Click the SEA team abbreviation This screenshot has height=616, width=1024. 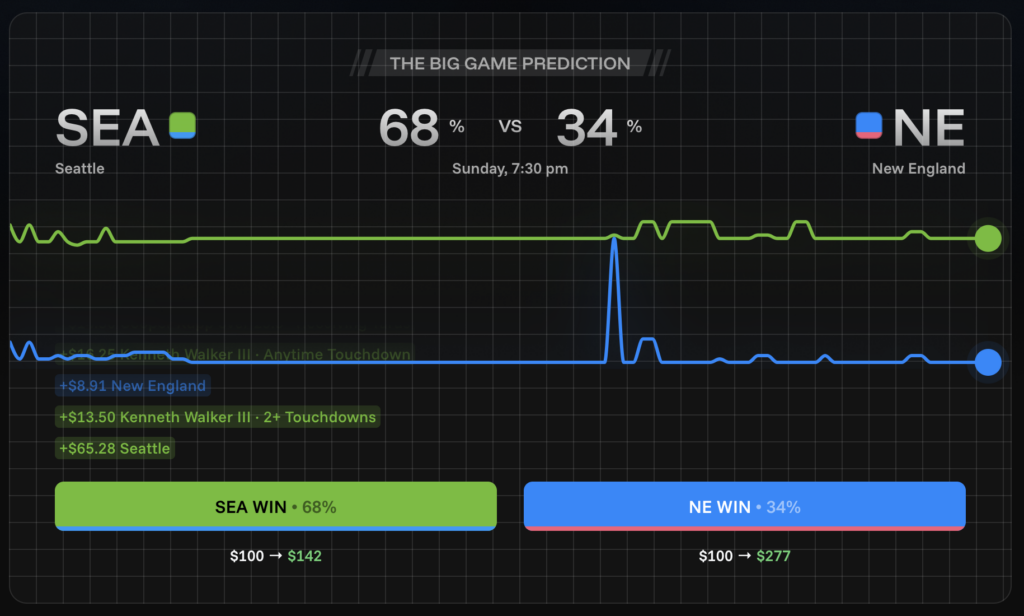107,128
